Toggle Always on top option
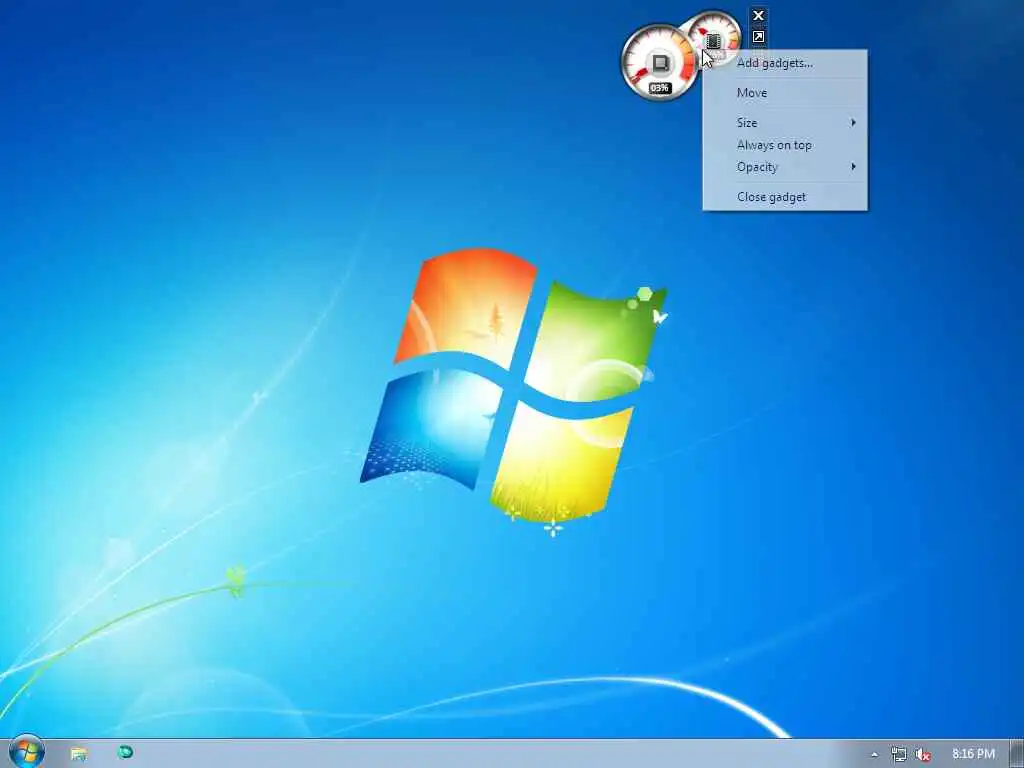 click(785, 145)
